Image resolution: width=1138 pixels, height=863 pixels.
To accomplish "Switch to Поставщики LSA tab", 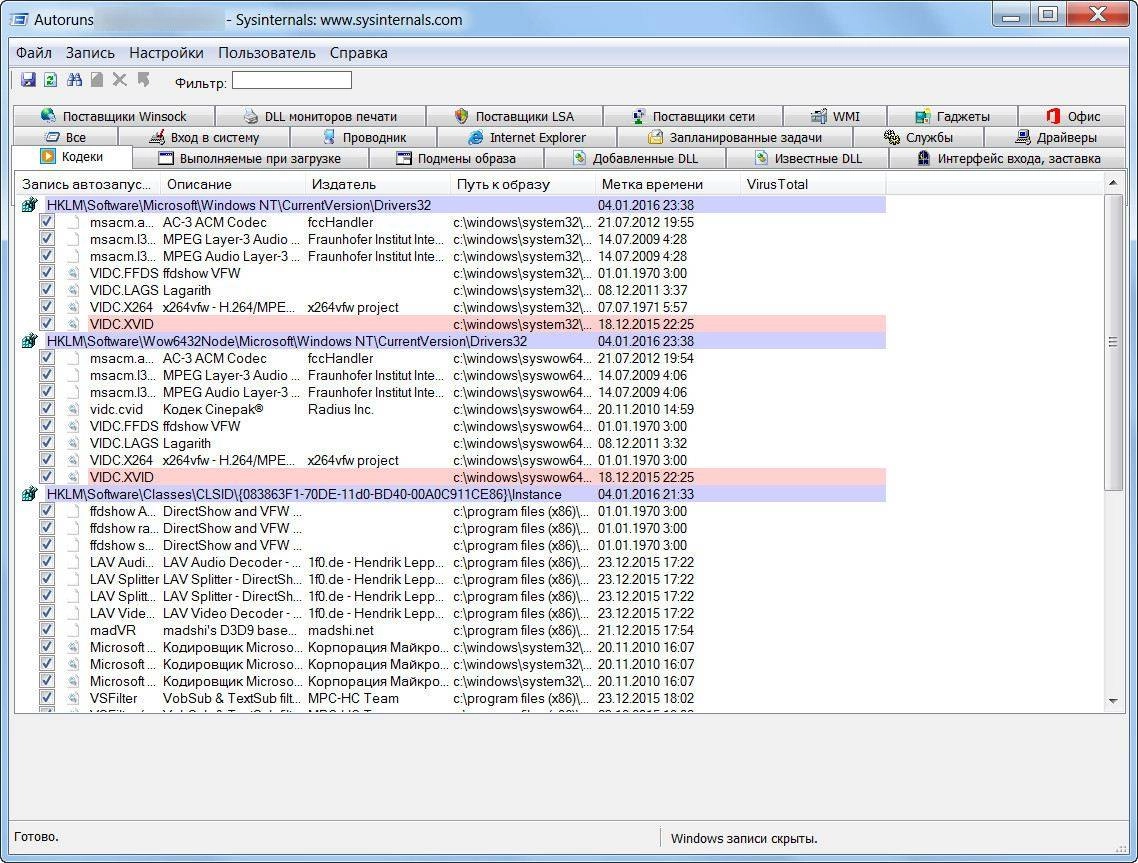I will click(514, 116).
